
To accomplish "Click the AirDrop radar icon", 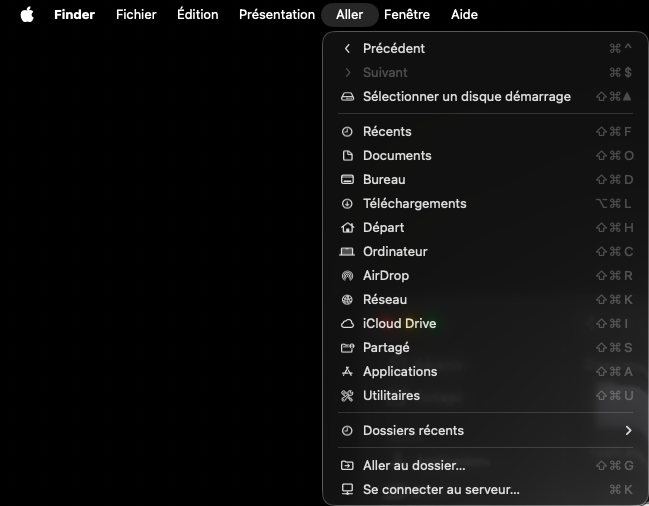I will pyautogui.click(x=347, y=276).
